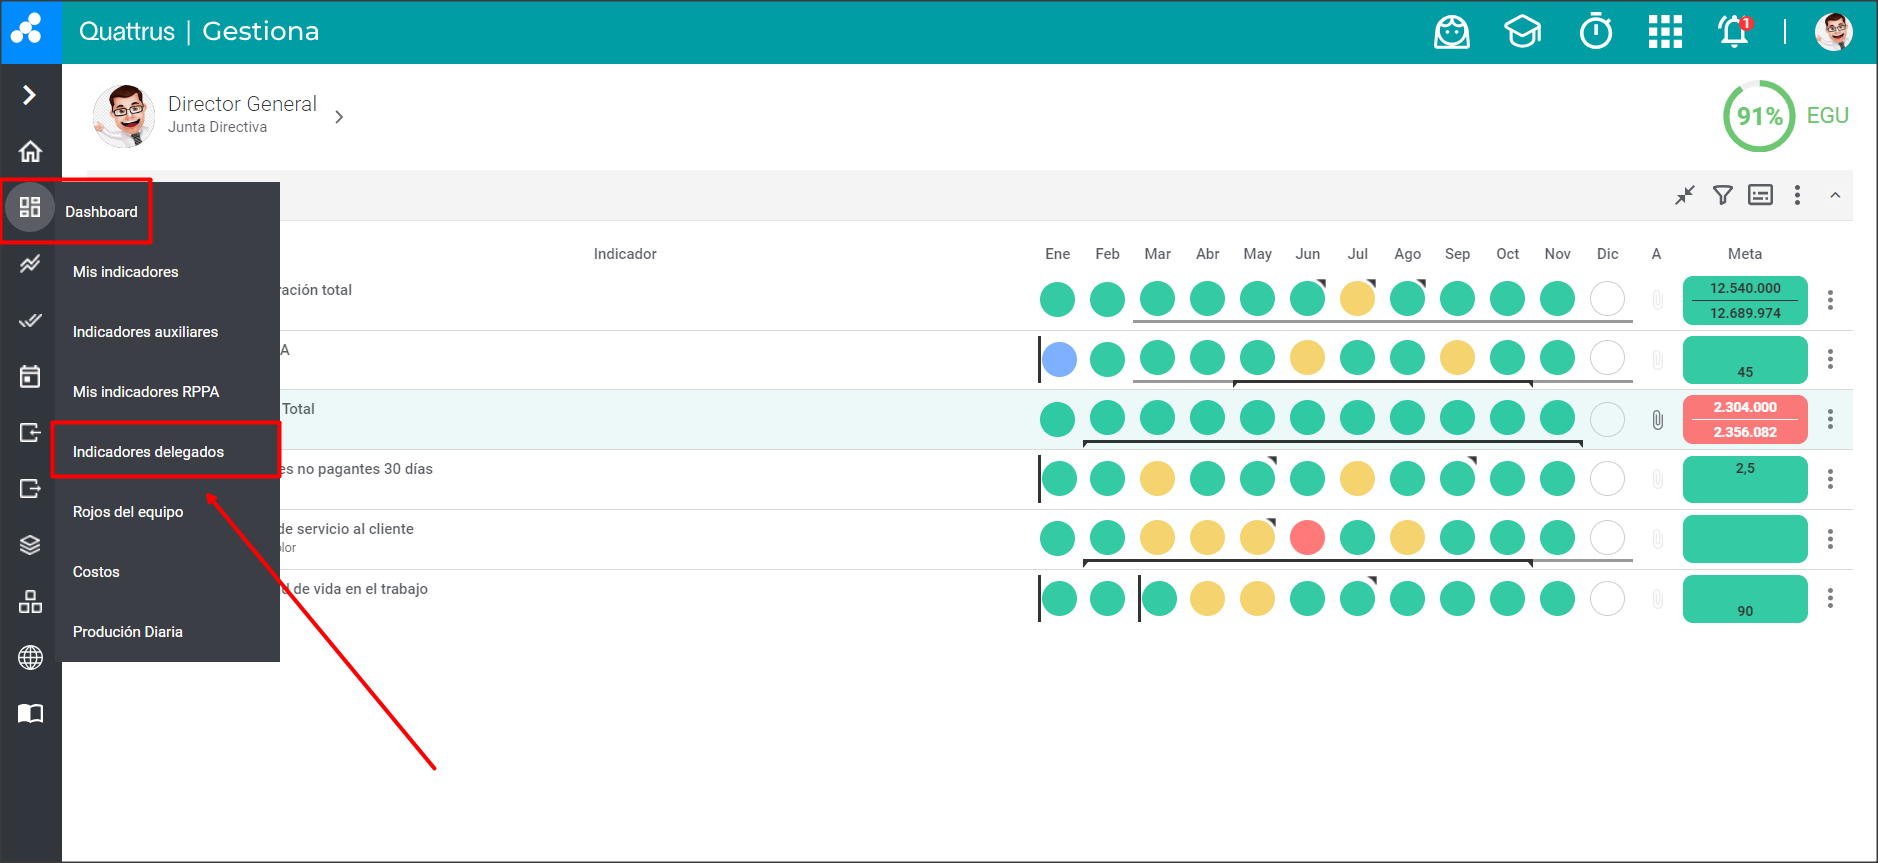Expand the Director General chevron
This screenshot has height=863, width=1878.
click(339, 117)
